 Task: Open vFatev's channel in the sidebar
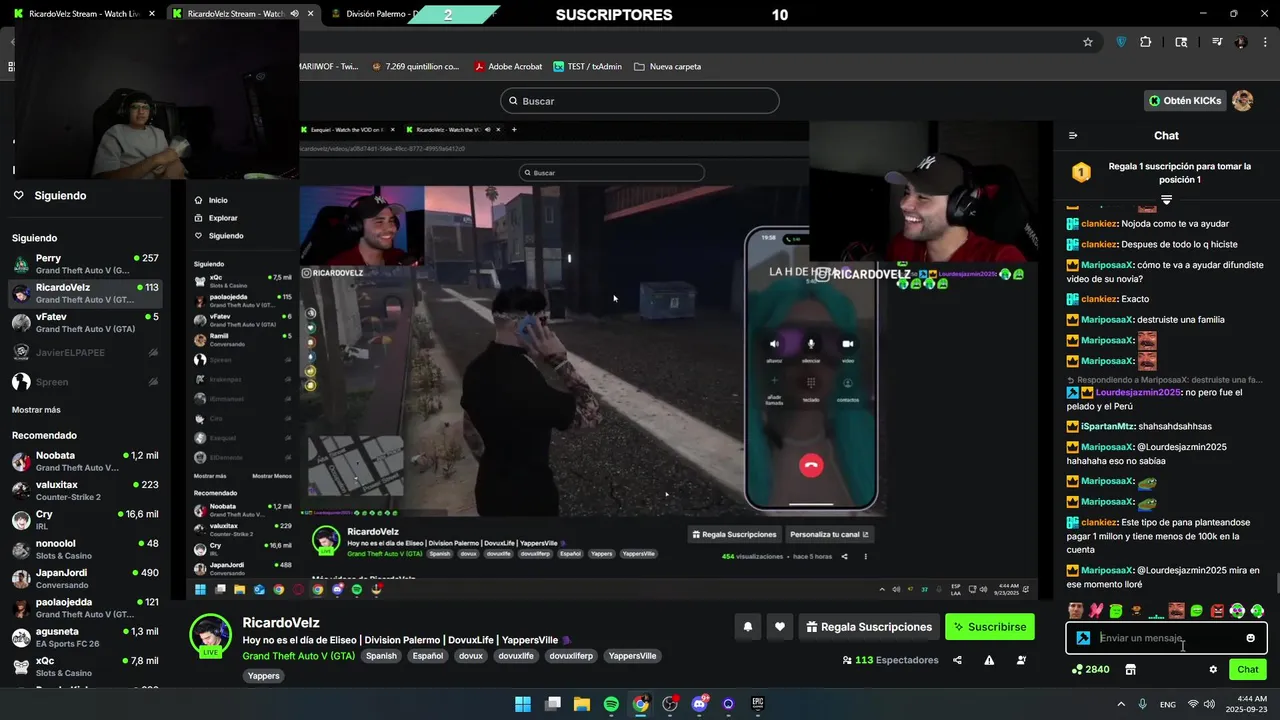85,322
